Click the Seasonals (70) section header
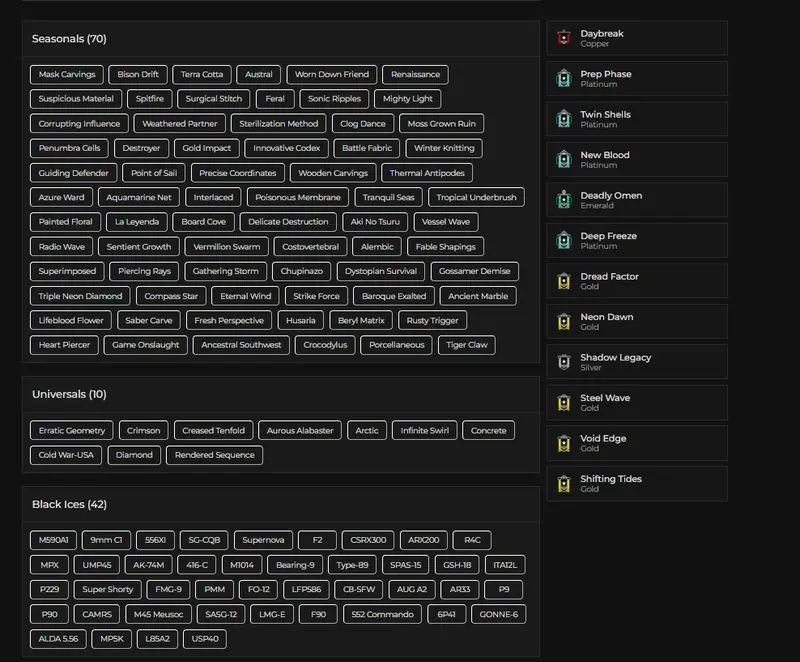This screenshot has width=800, height=662. click(x=69, y=39)
